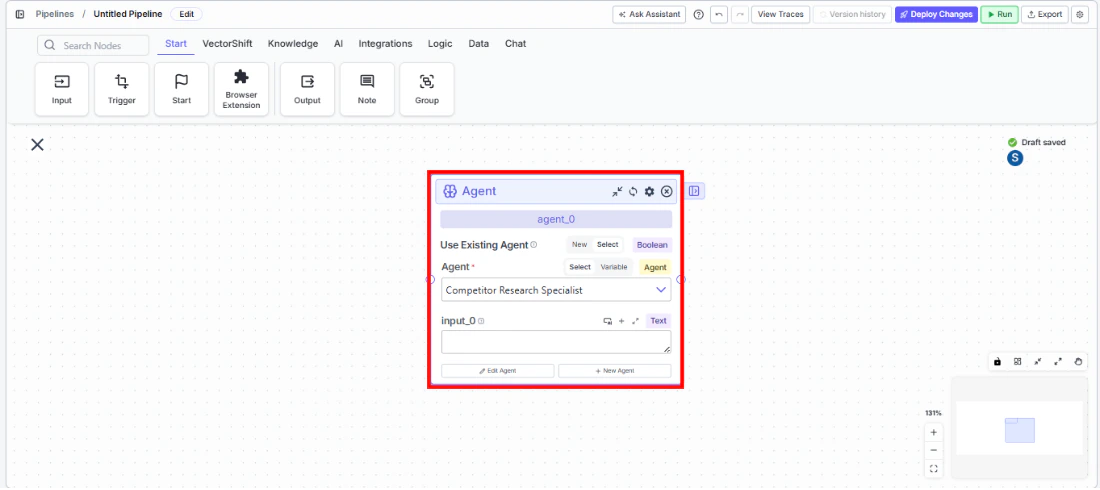Viewport: 1100px width, 490px height.
Task: Switch Agent field mode to Variable
Action: 614,267
